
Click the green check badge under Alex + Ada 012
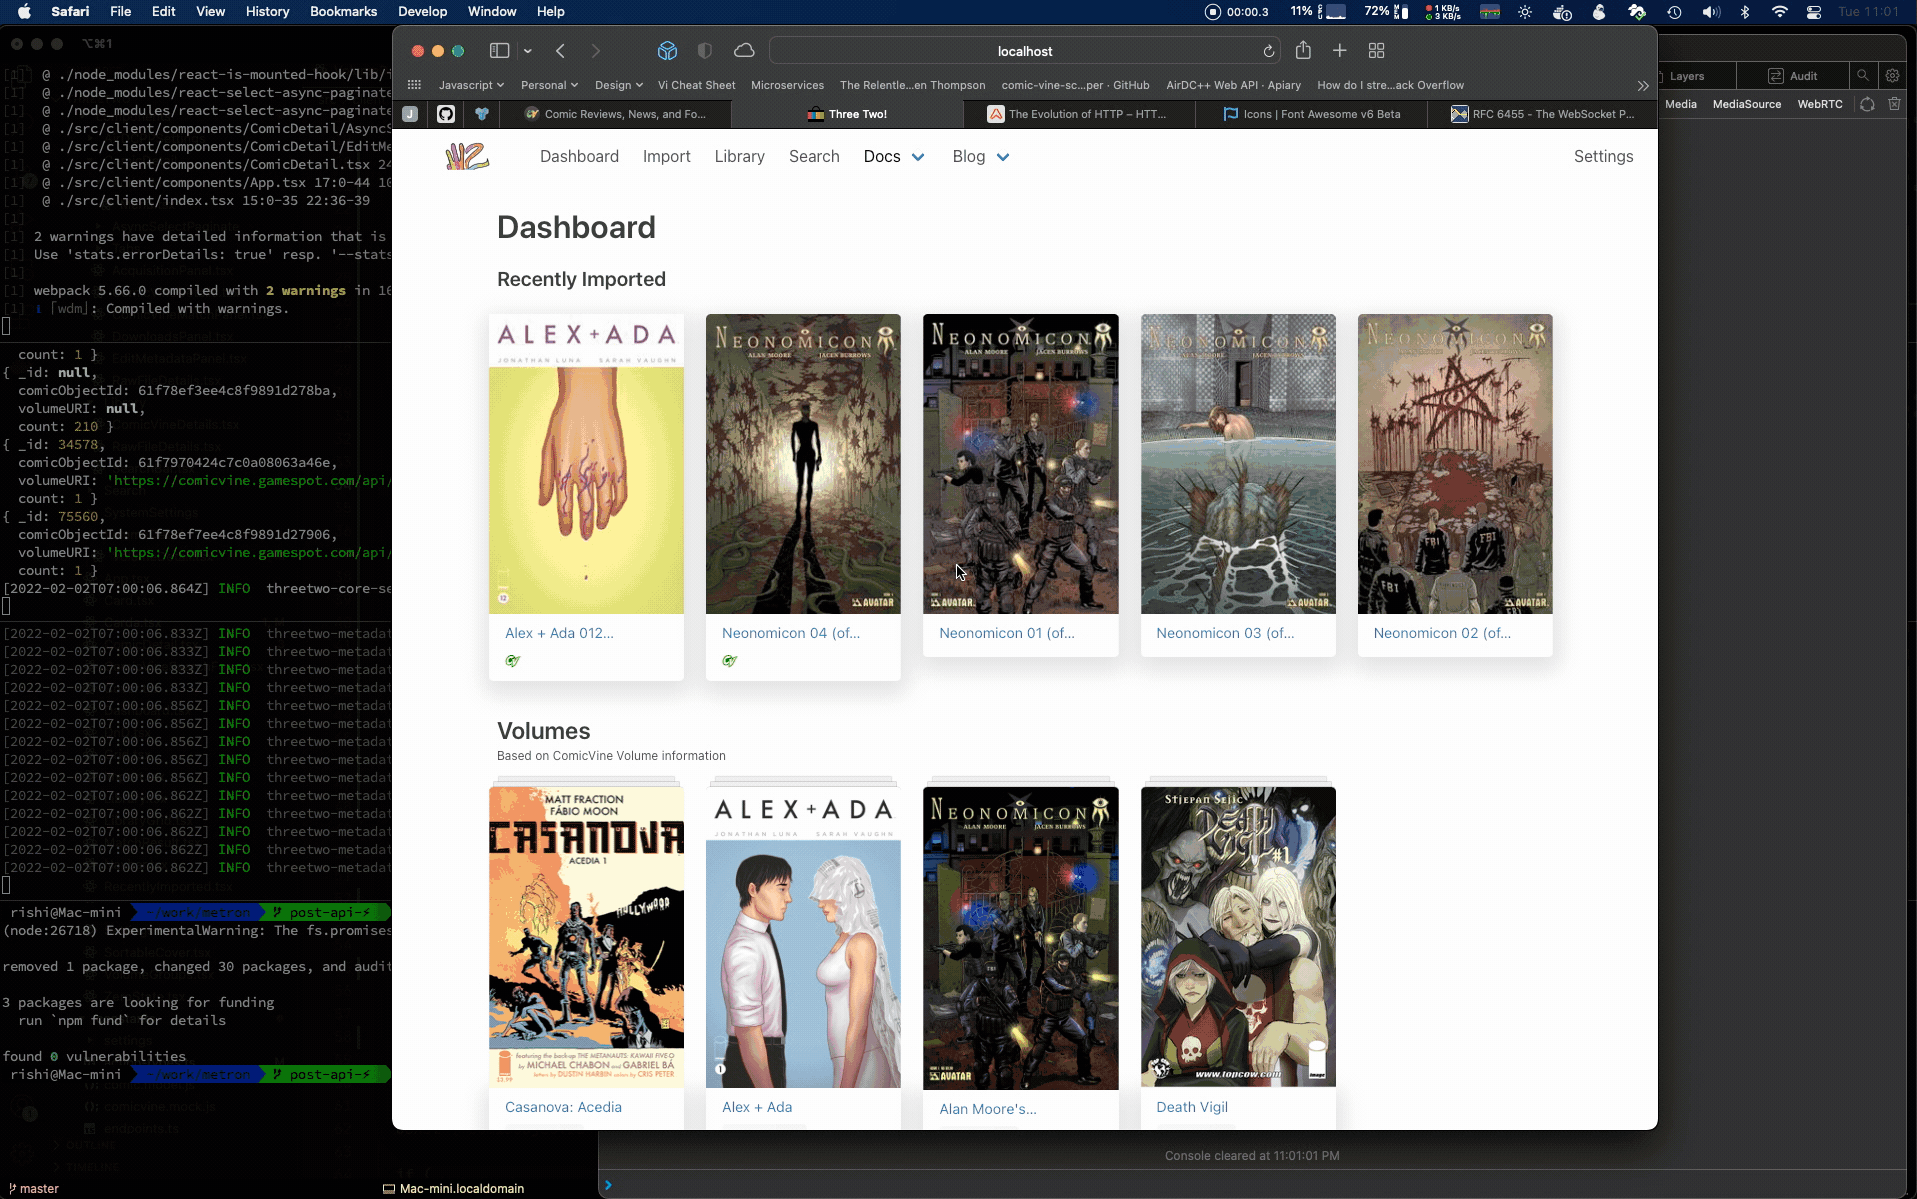point(513,661)
